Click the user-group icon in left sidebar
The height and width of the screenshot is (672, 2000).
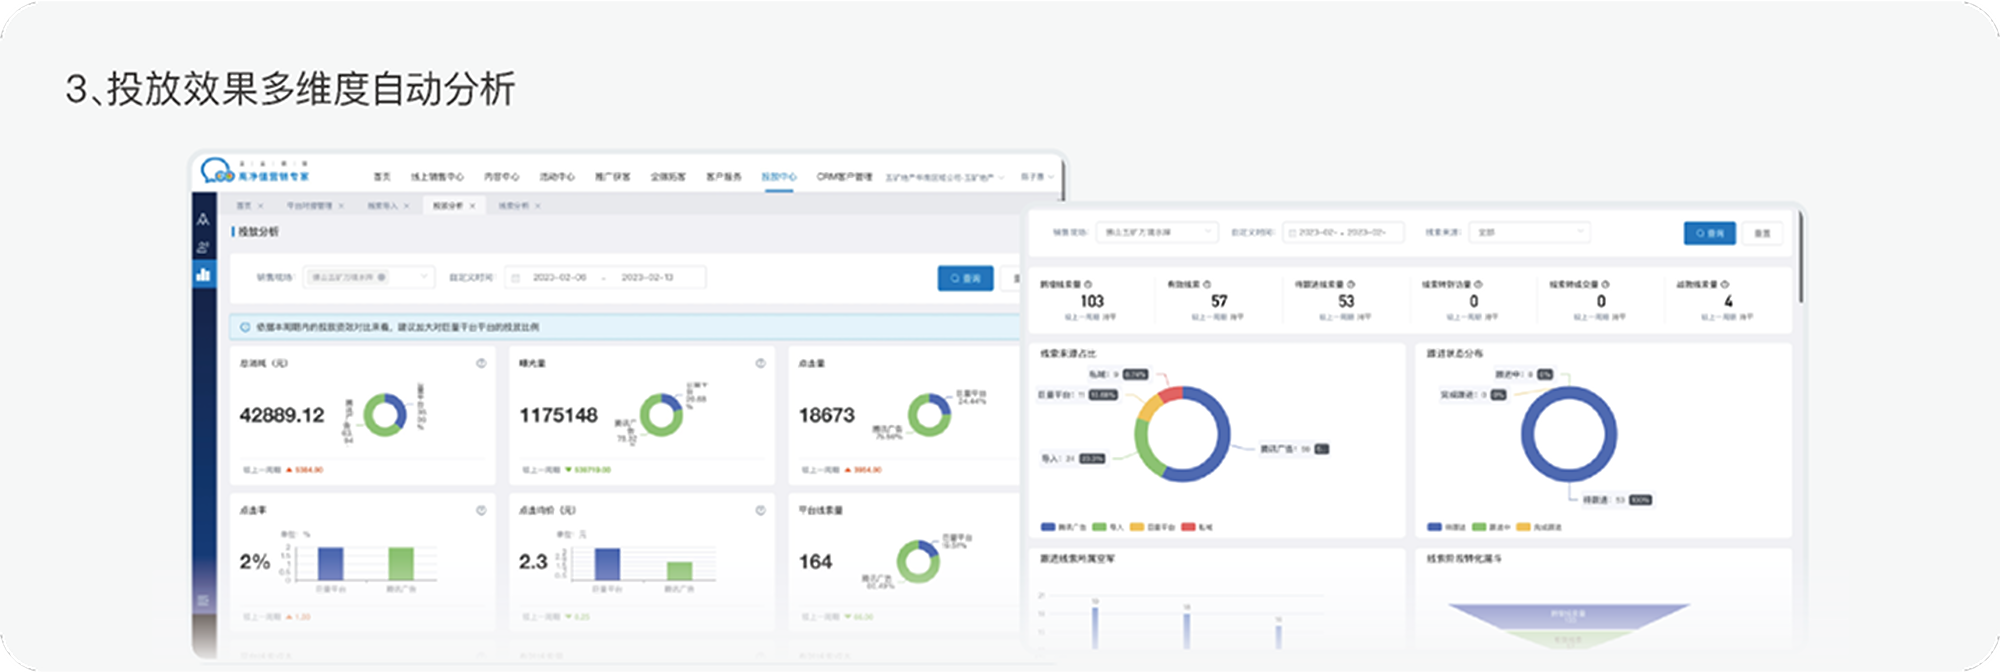pyautogui.click(x=204, y=247)
